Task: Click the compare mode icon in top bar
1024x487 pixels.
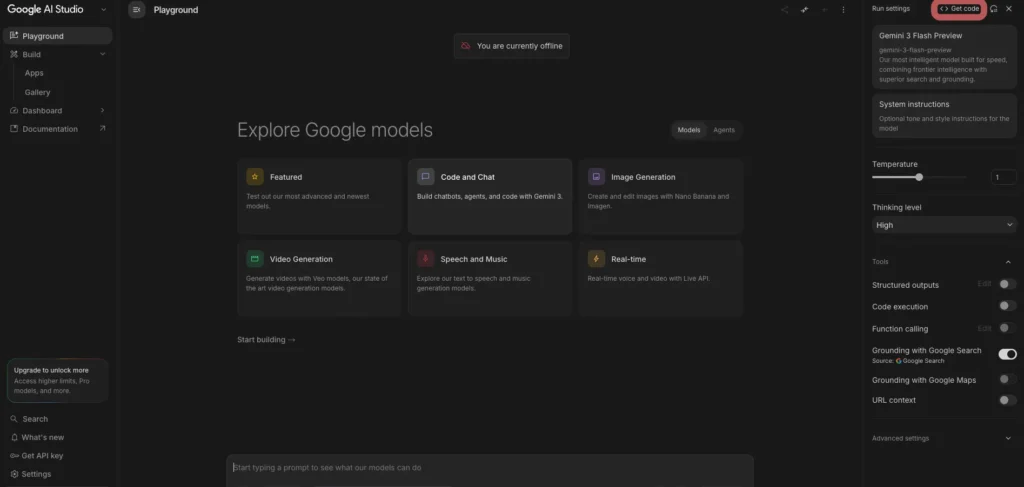Action: 805,10
